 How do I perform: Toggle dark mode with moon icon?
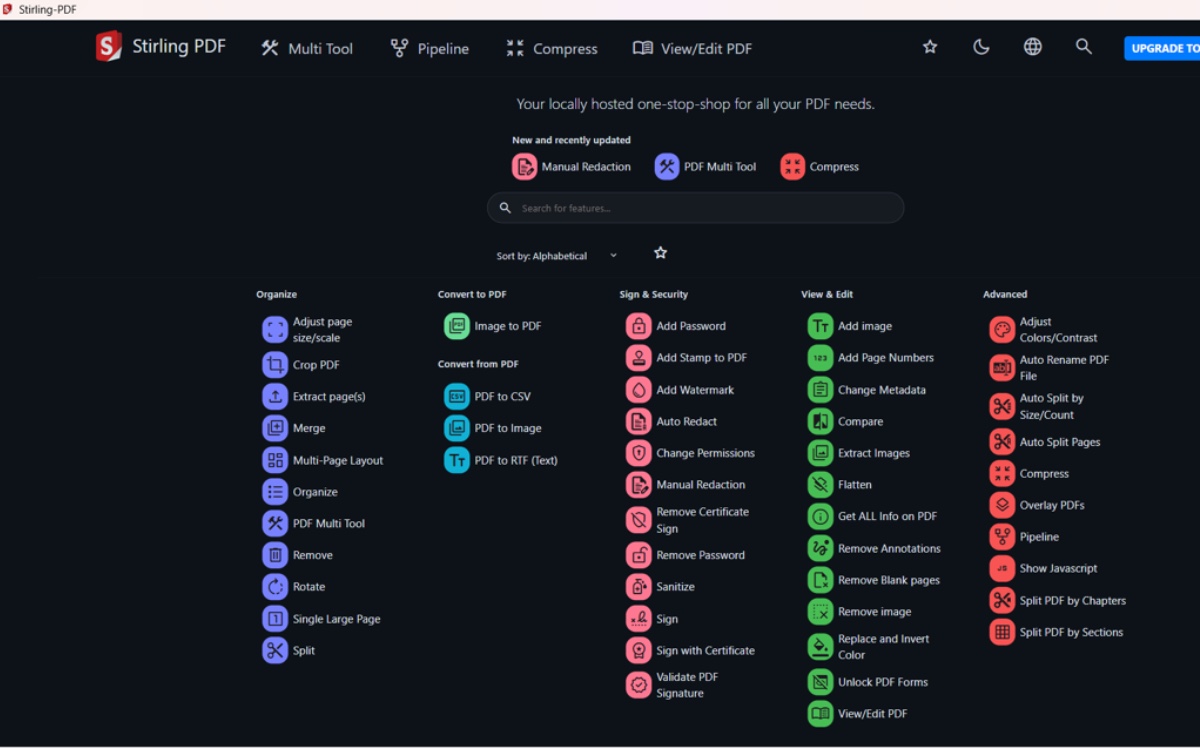[x=981, y=47]
